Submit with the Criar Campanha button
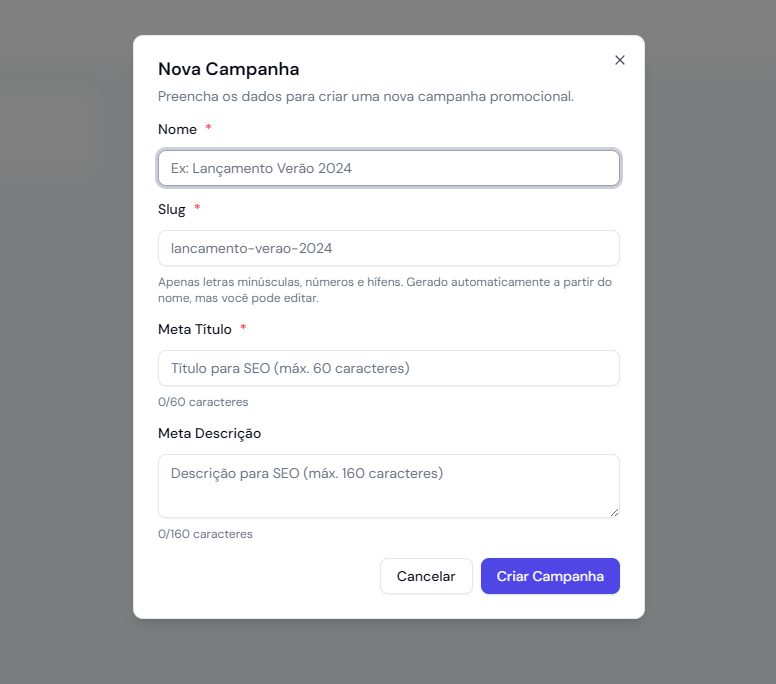The height and width of the screenshot is (684, 776). pos(550,576)
